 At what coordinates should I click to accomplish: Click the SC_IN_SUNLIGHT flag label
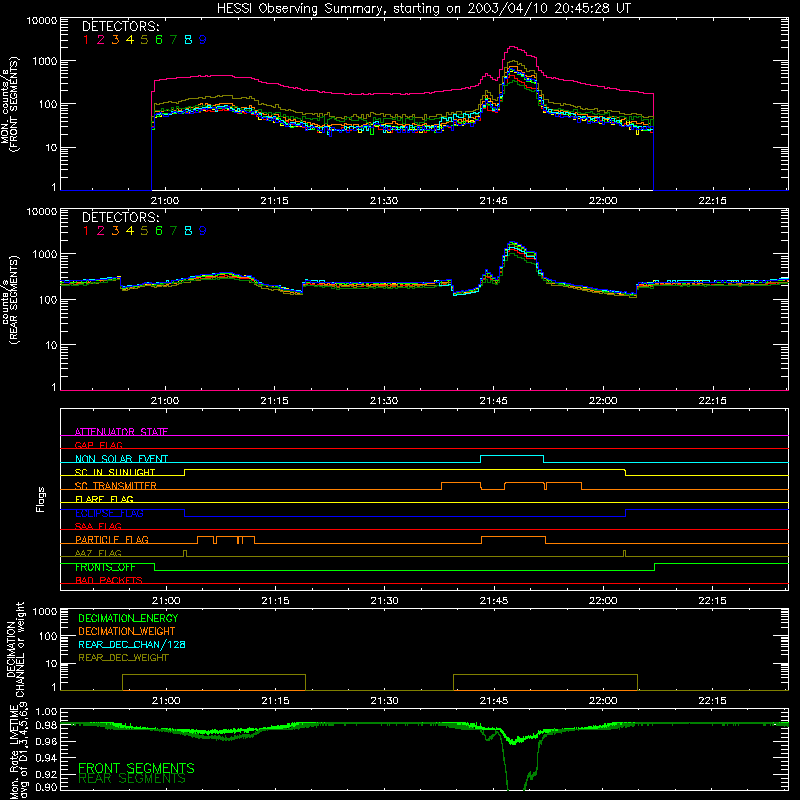click(115, 472)
